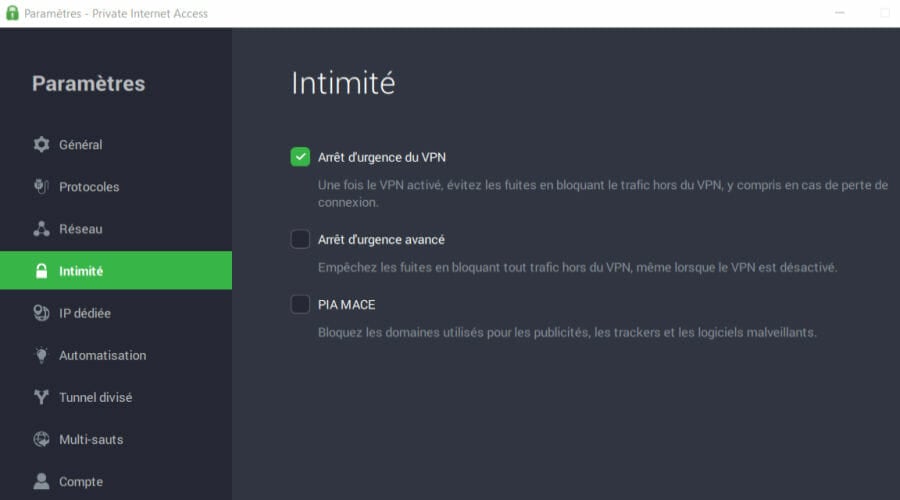This screenshot has height=500, width=900.
Task: Open the Tunnel divisé tab
Action: pos(116,397)
